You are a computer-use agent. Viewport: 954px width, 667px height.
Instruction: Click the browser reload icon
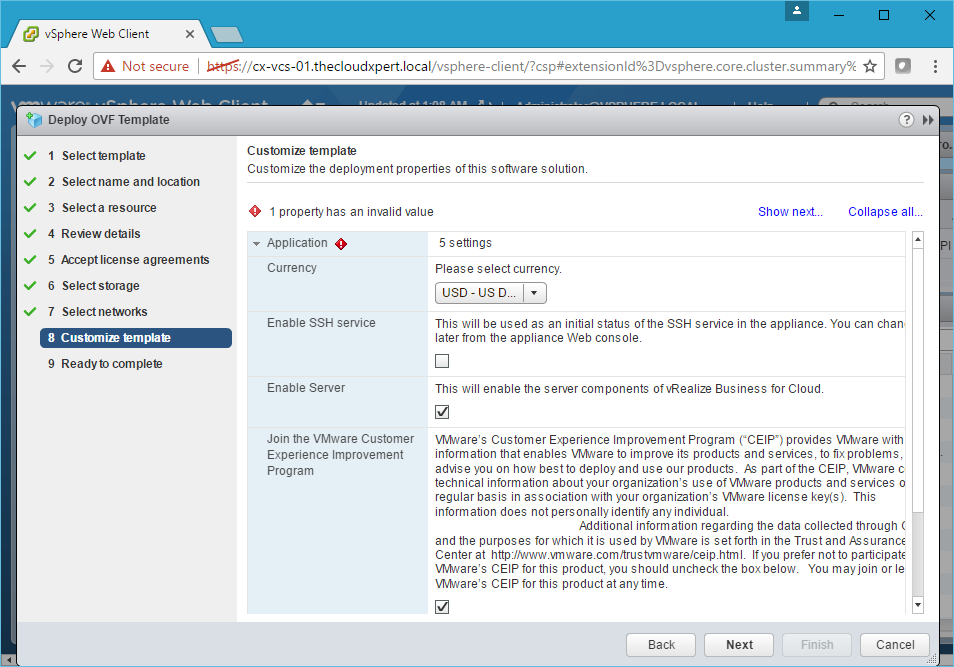click(x=75, y=66)
